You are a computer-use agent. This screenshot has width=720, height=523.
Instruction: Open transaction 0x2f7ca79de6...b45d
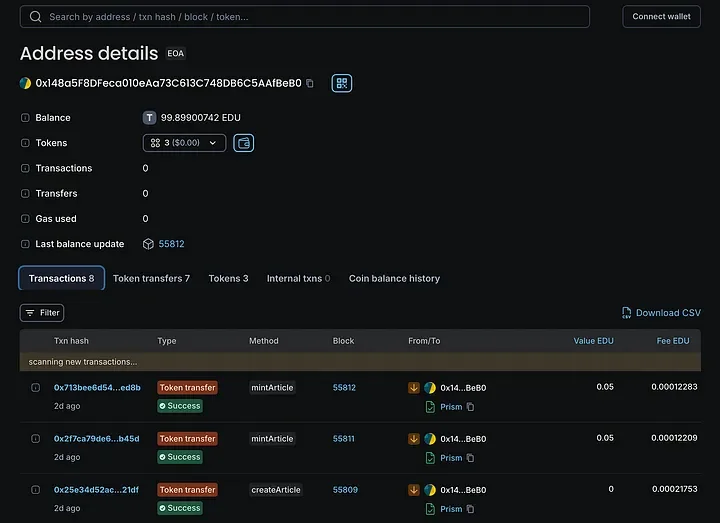tap(96, 439)
